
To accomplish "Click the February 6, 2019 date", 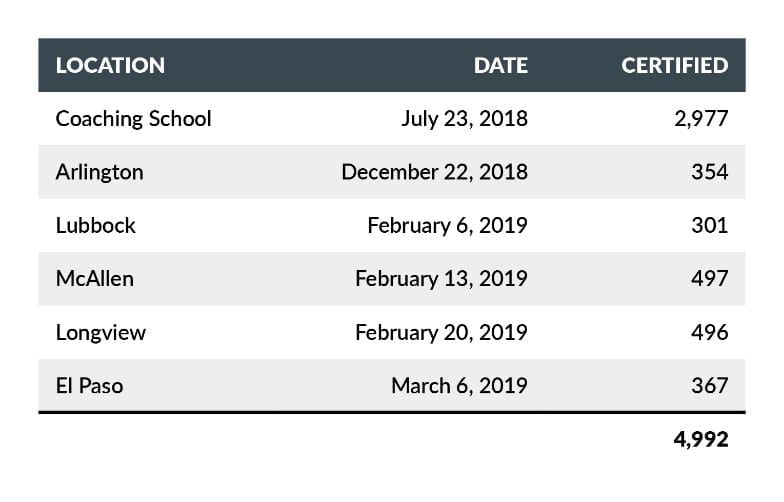I will (x=447, y=225).
